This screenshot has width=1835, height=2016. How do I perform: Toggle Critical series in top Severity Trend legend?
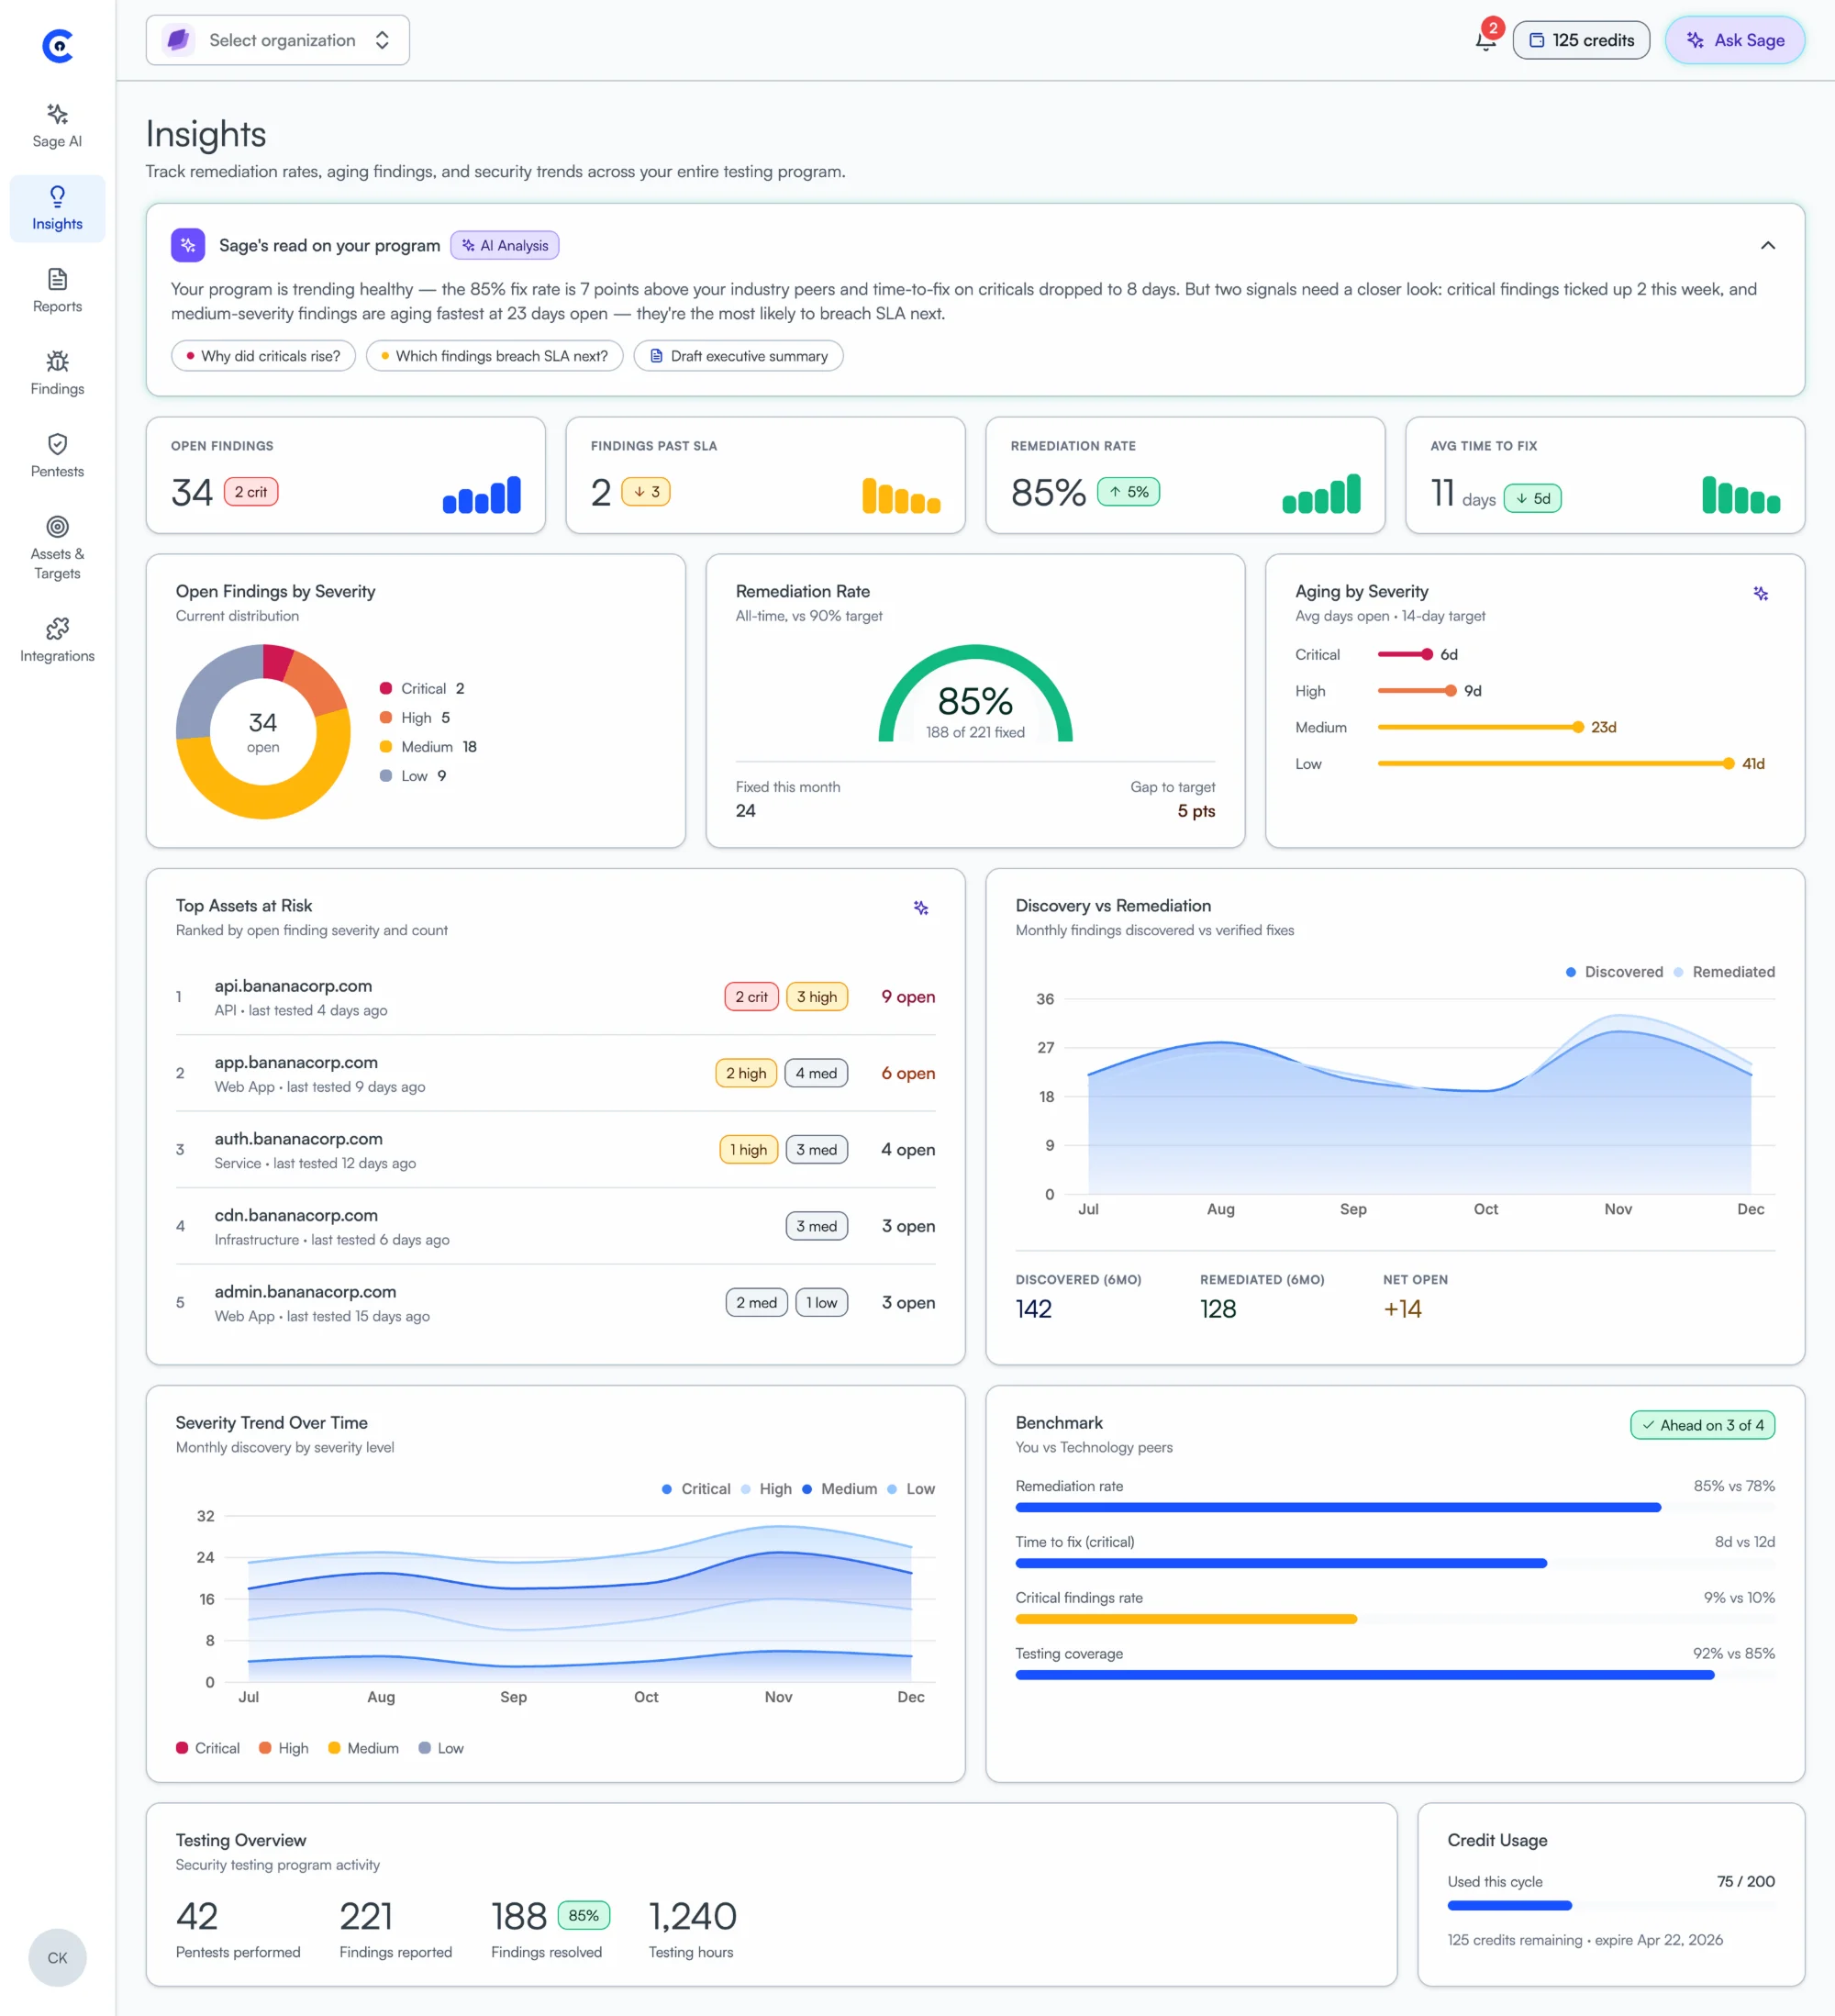(696, 1489)
